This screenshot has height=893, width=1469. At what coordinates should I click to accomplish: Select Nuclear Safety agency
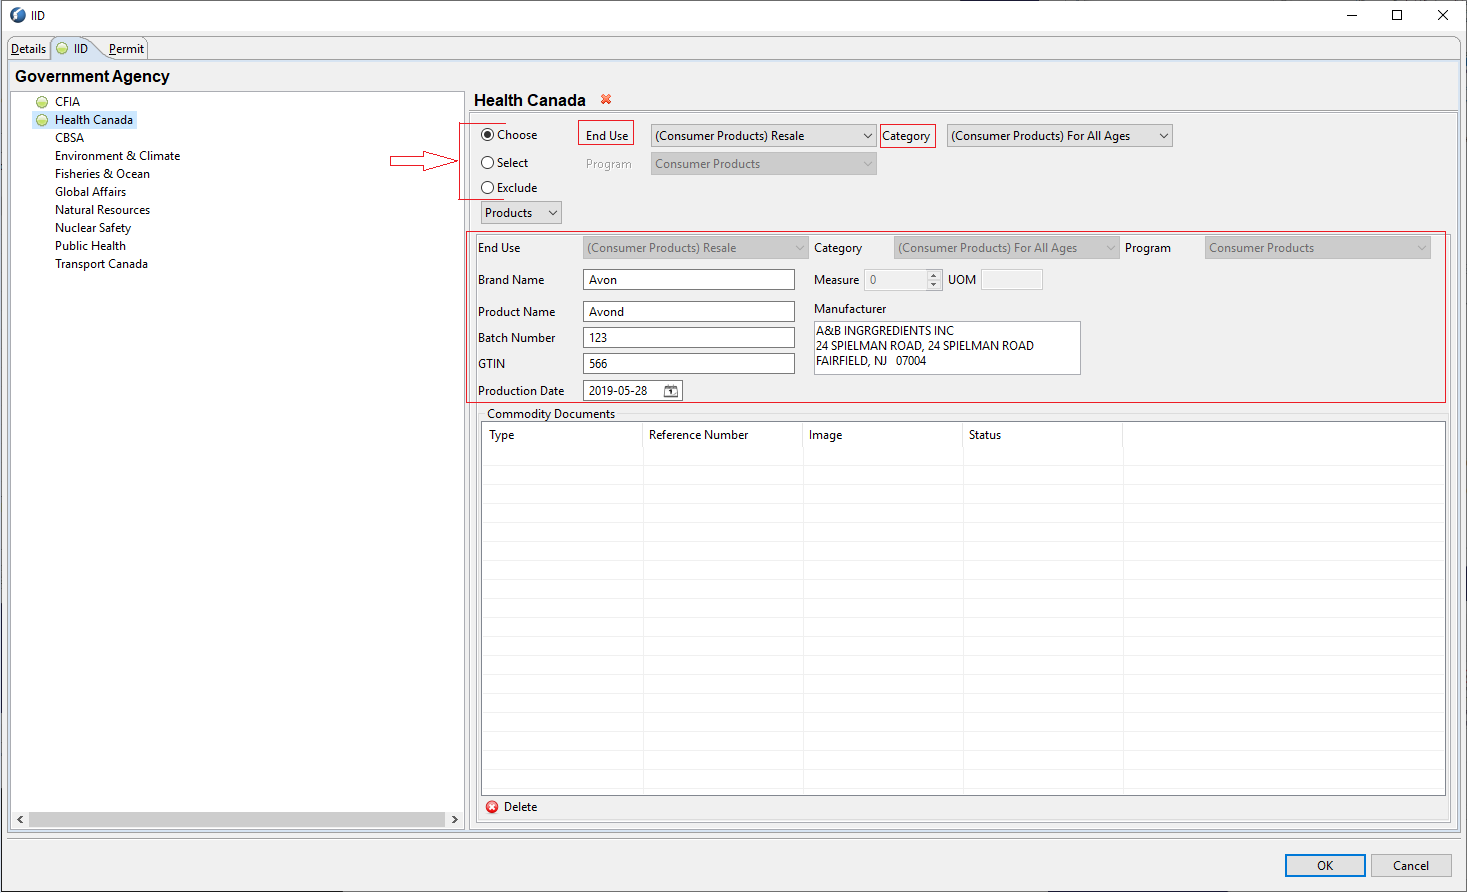93,228
